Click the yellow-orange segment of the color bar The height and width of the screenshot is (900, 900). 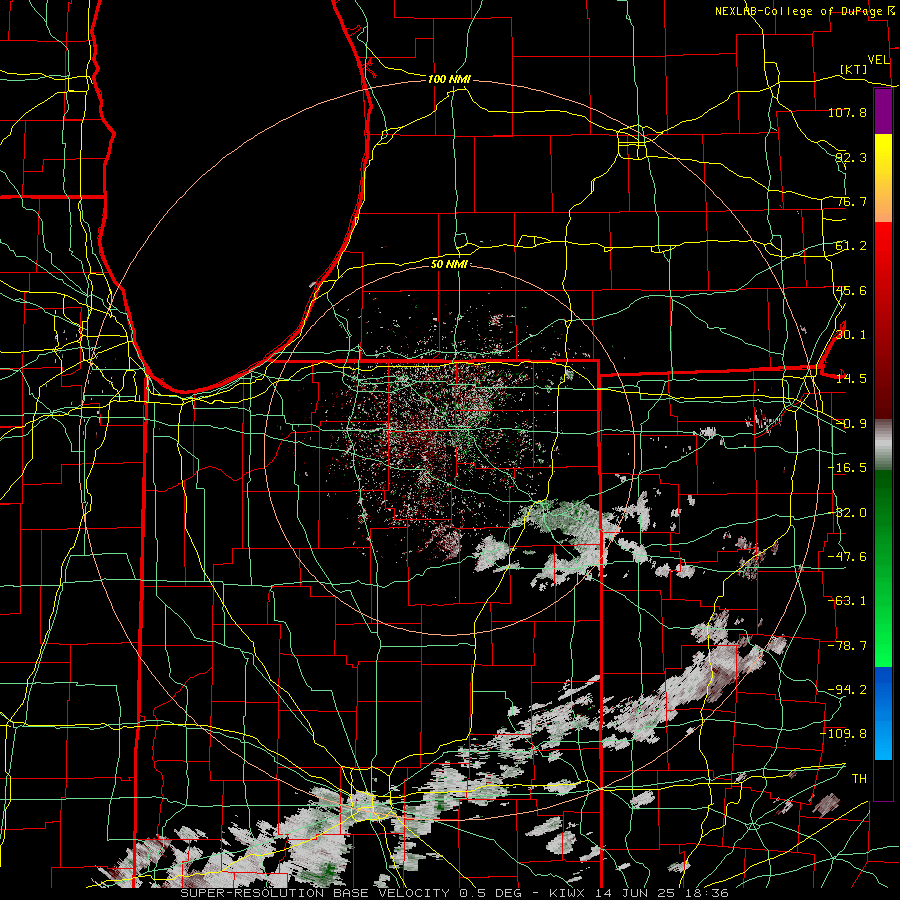pyautogui.click(x=883, y=178)
